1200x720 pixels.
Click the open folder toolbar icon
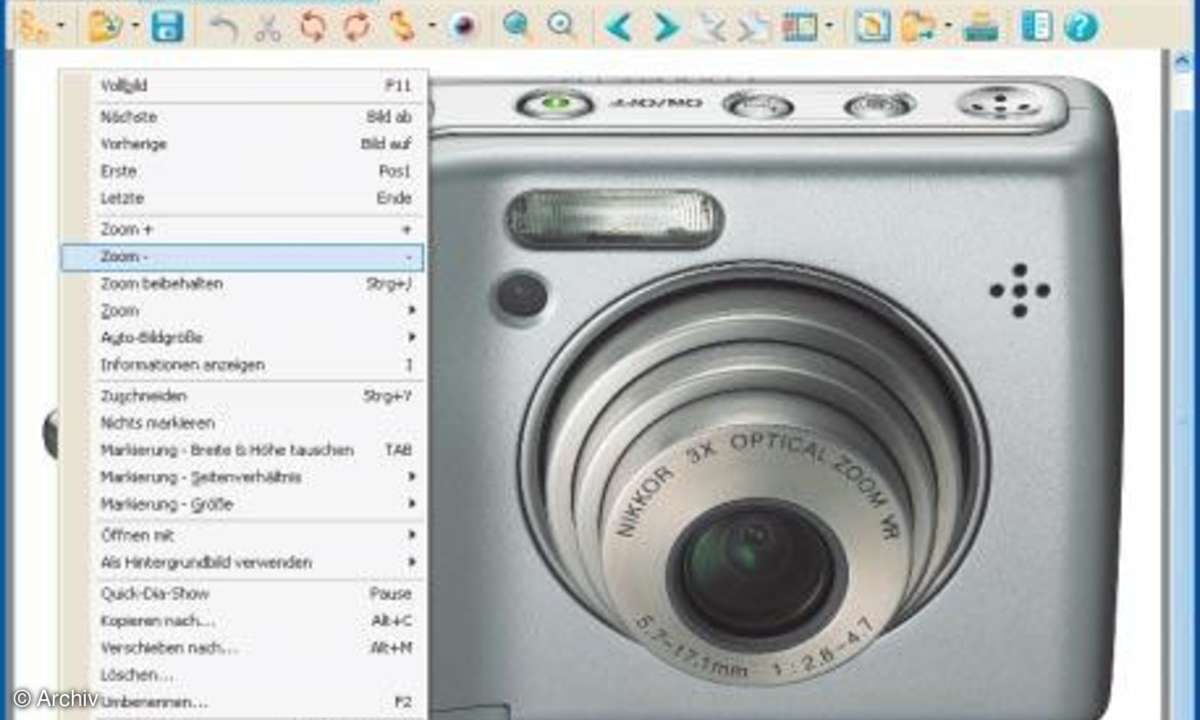coord(103,25)
